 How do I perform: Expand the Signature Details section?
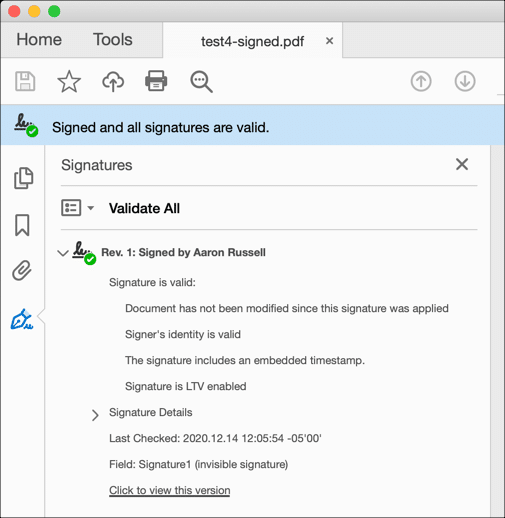tap(95, 415)
